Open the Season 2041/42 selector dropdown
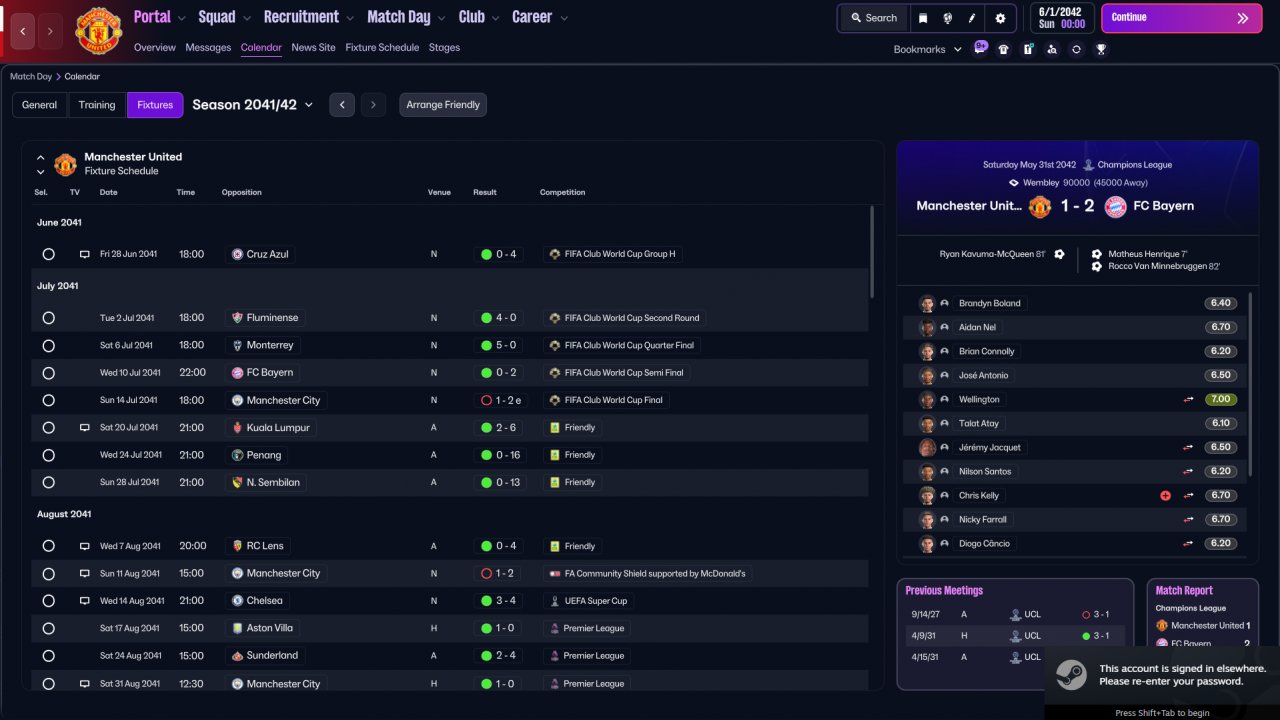Image resolution: width=1280 pixels, height=720 pixels. click(253, 105)
